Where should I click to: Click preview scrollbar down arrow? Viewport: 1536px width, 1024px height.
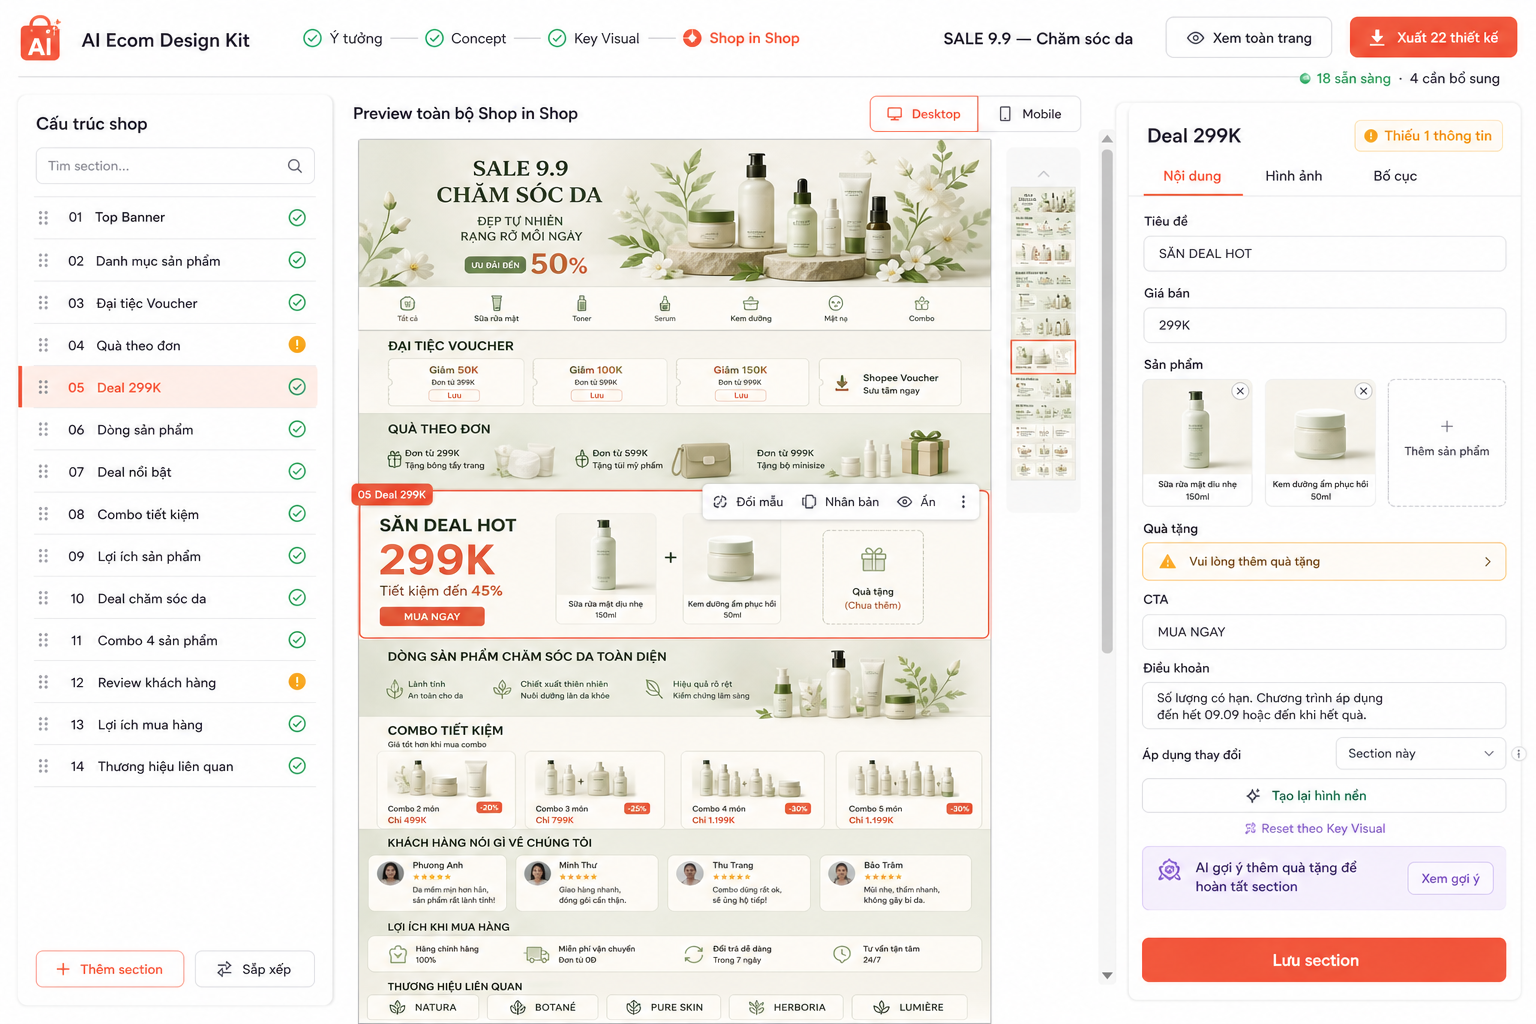1107,975
